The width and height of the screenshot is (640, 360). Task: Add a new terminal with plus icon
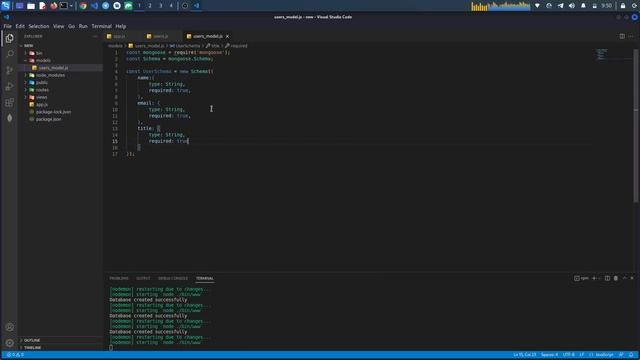coord(594,278)
